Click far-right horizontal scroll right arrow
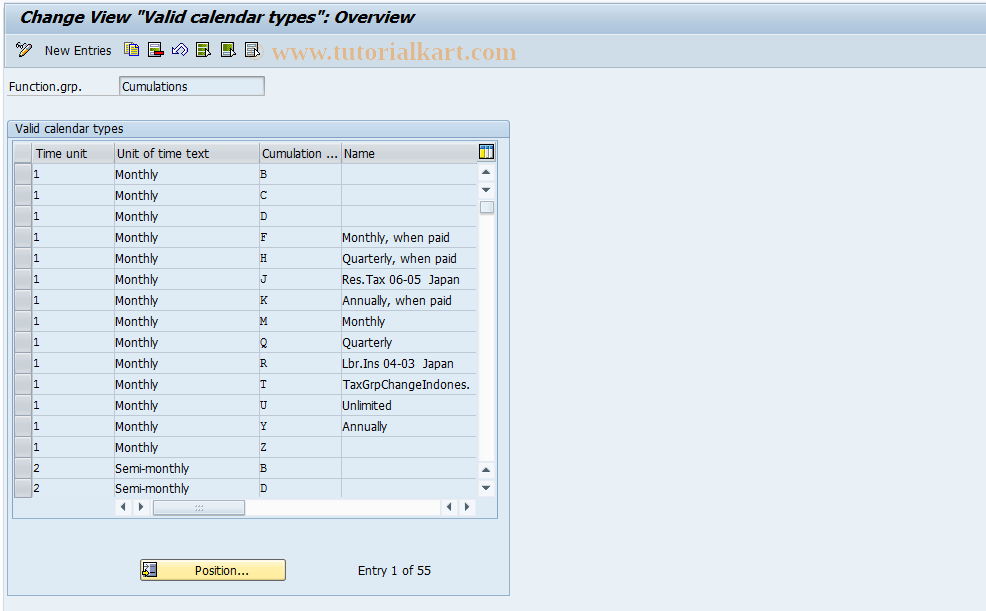 467,507
